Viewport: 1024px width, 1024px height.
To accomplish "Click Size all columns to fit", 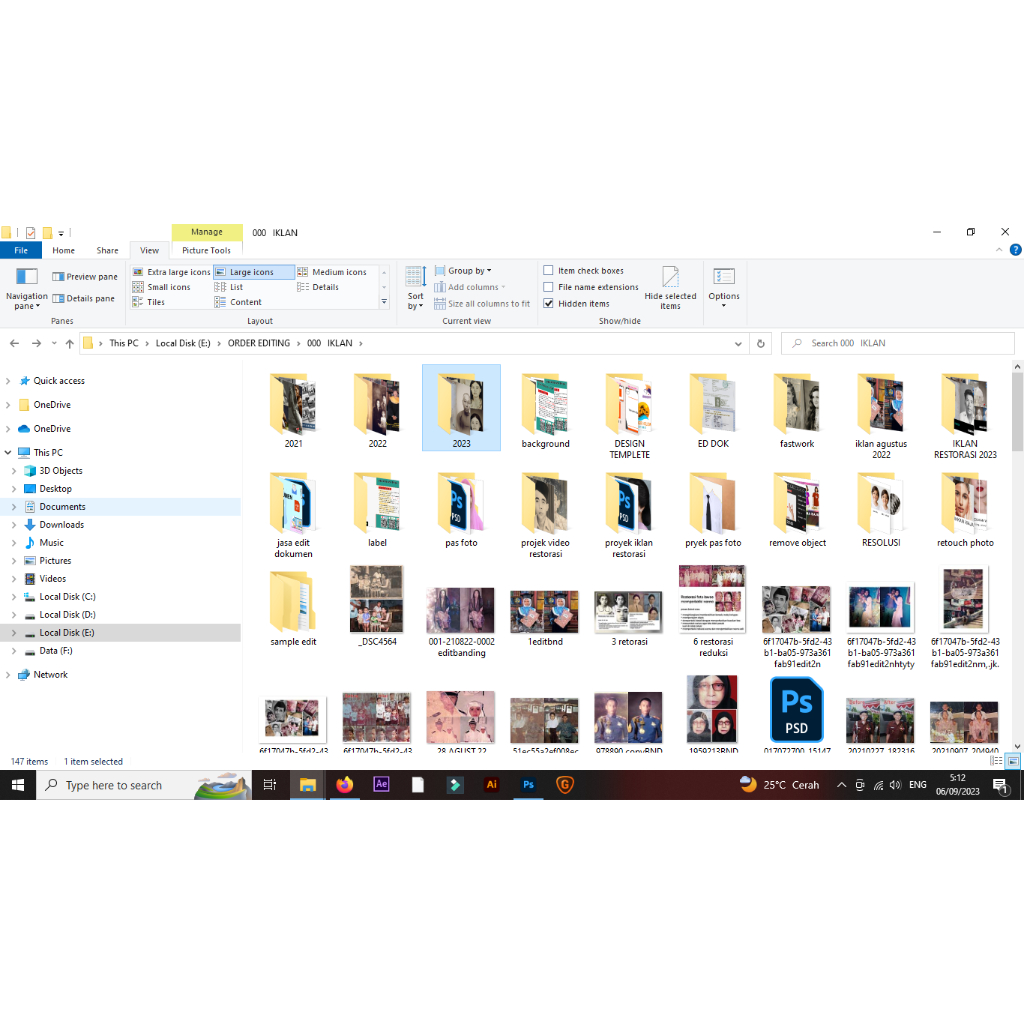I will pyautogui.click(x=482, y=304).
